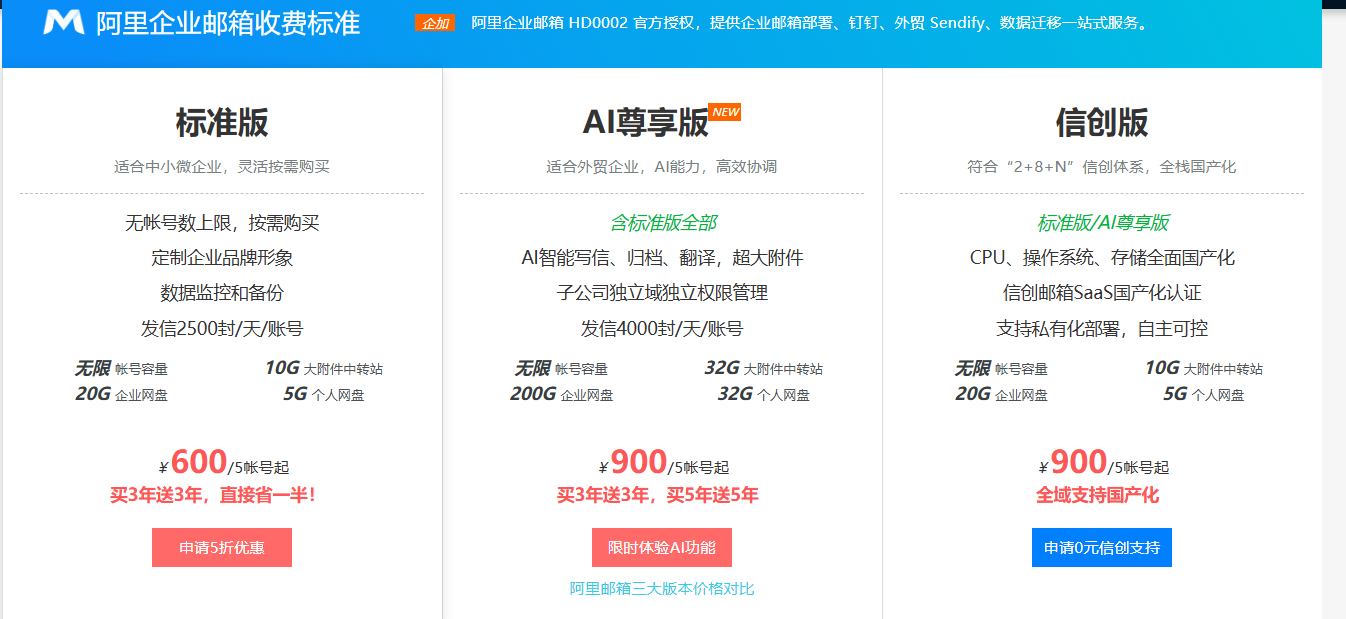Click 20G 企业网盘 in 信创版
The height and width of the screenshot is (619, 1346).
[1001, 394]
